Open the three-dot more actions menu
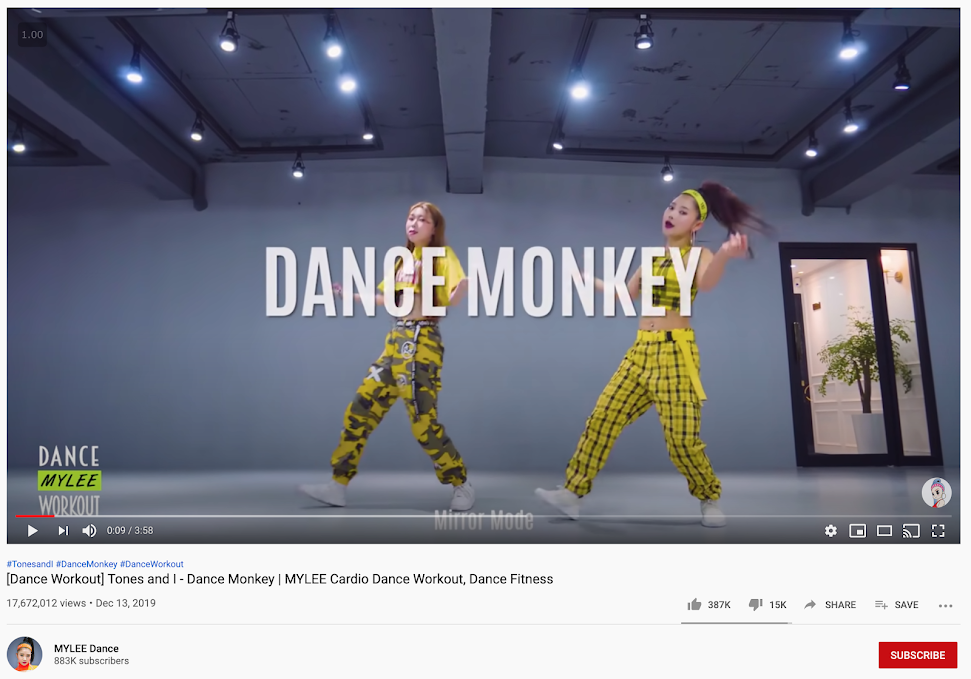 (946, 605)
